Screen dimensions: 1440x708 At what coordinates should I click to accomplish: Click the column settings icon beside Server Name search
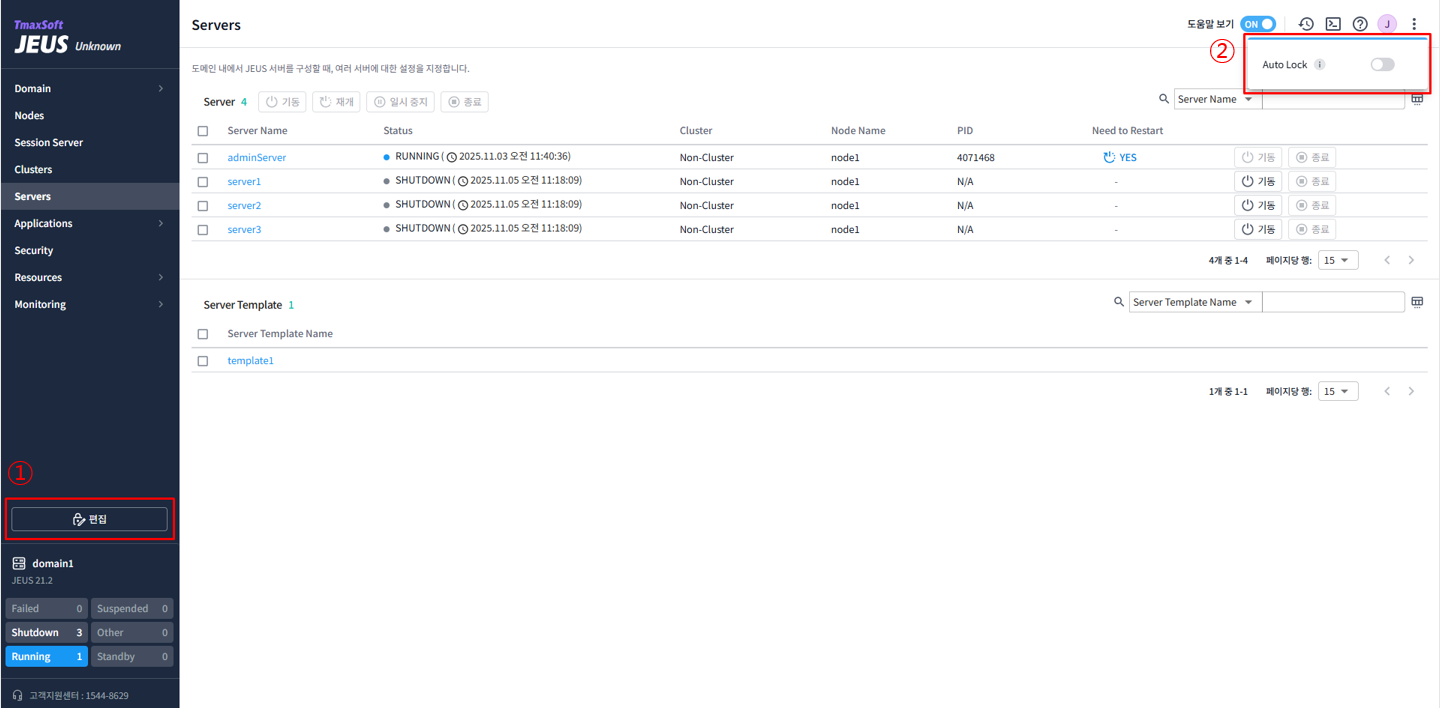[x=1417, y=98]
